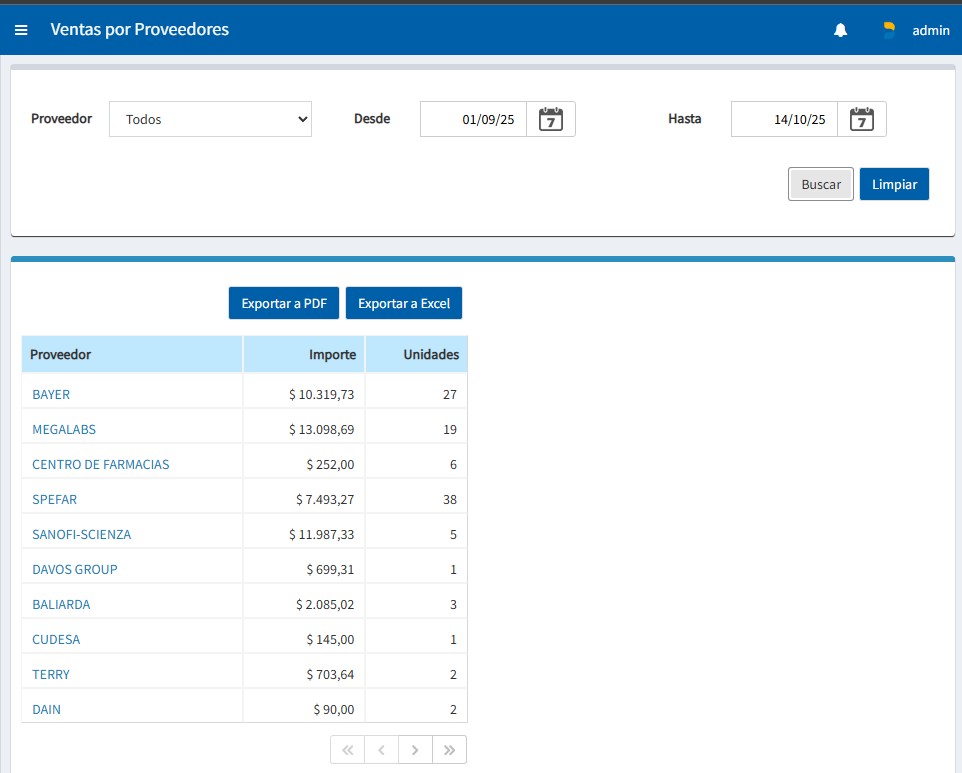Open the admin user menu
Screen dimensions: 962x773
point(930,30)
